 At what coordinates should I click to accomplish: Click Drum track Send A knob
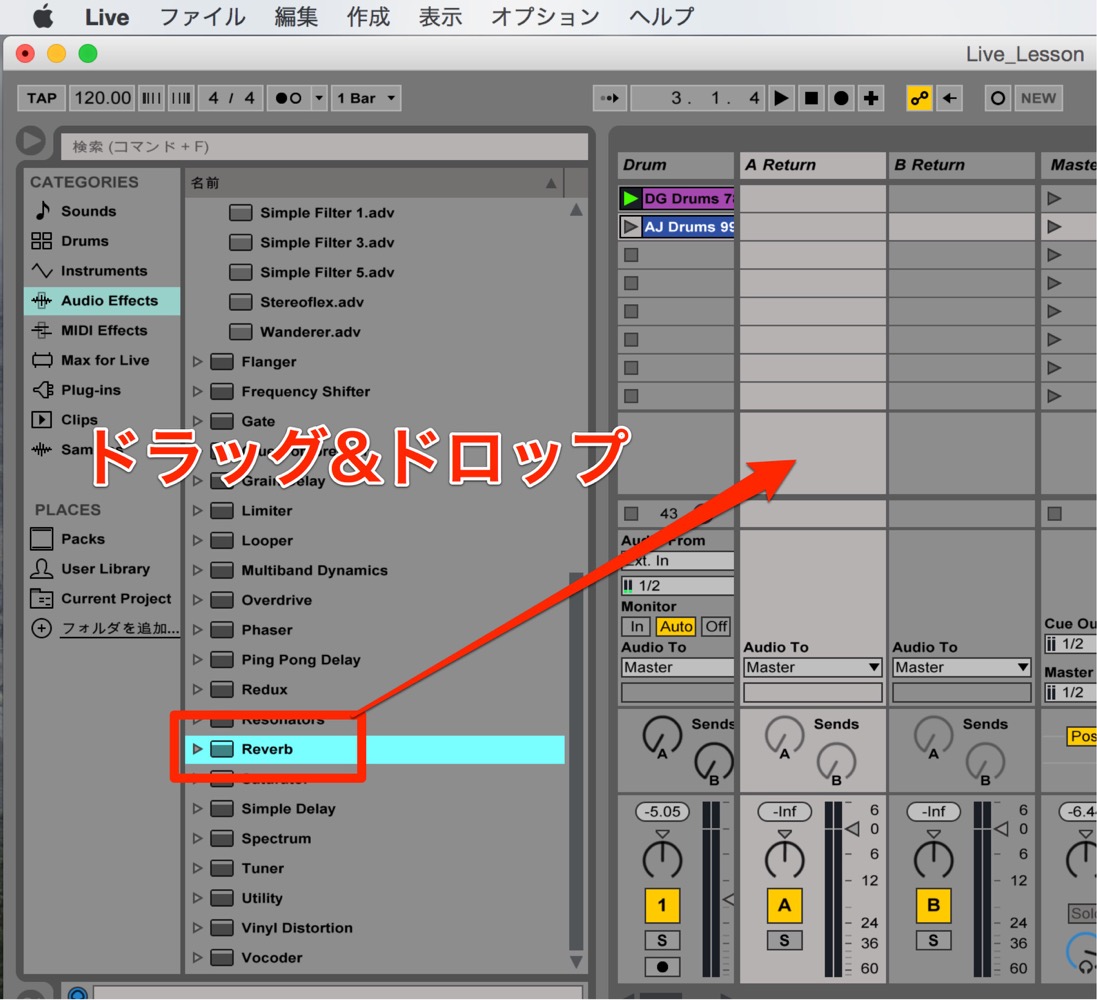point(662,736)
